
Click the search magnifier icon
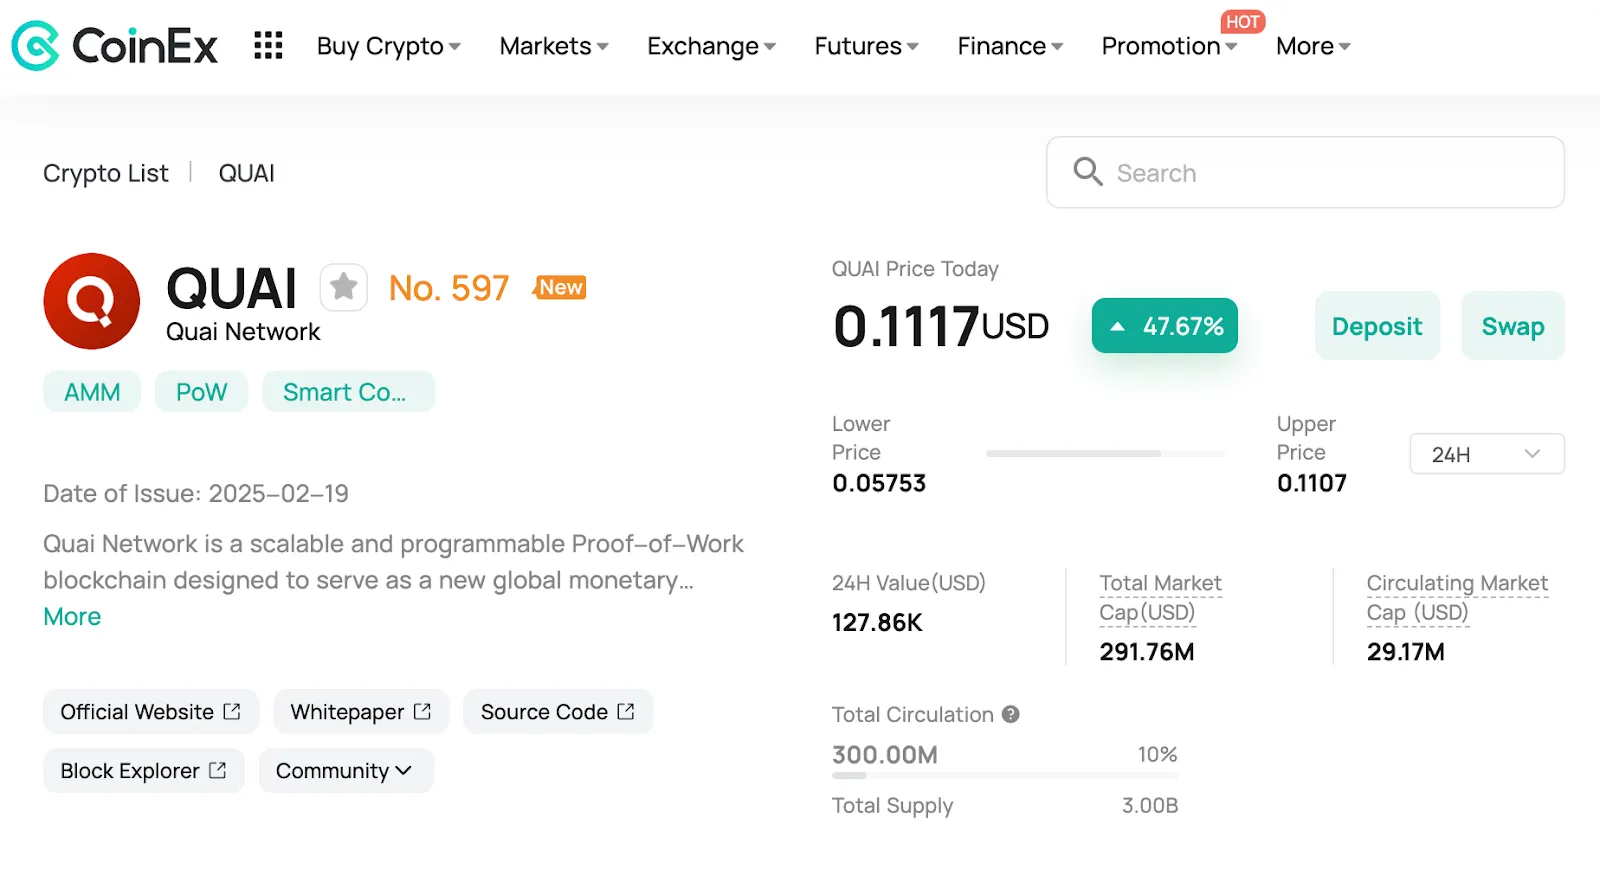click(1088, 172)
